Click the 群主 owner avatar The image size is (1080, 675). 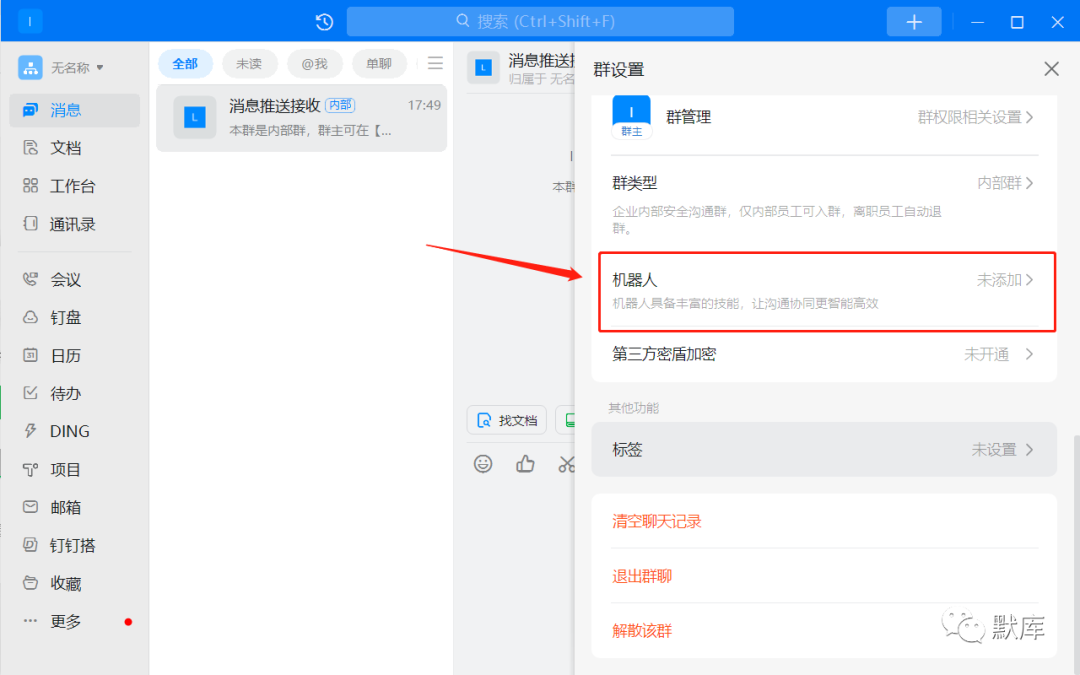[x=632, y=117]
